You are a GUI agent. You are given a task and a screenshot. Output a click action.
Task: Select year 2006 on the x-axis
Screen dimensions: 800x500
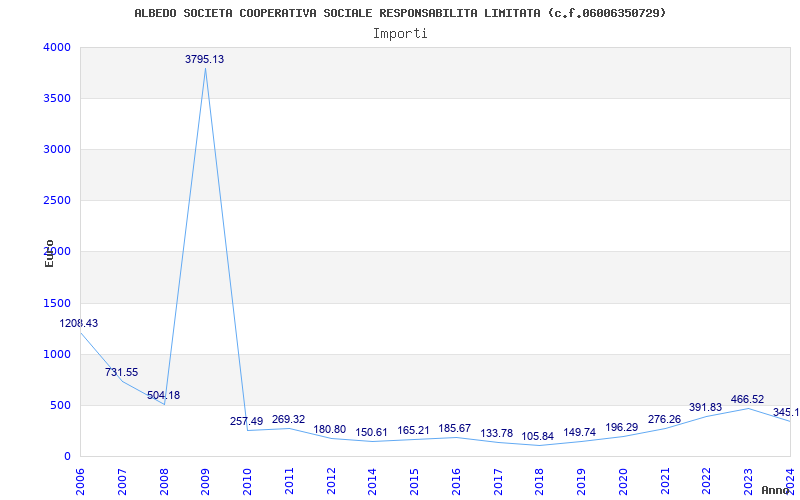[81, 477]
